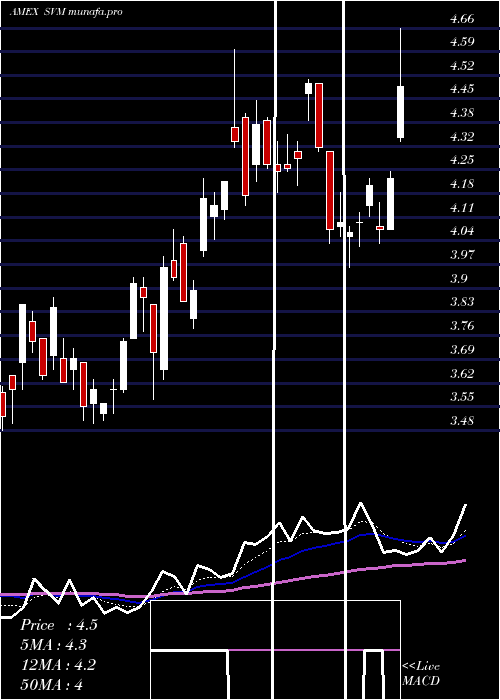The image size is (500, 700).
Task: Click the Price : 4.5 readout
Action: coord(59,625)
